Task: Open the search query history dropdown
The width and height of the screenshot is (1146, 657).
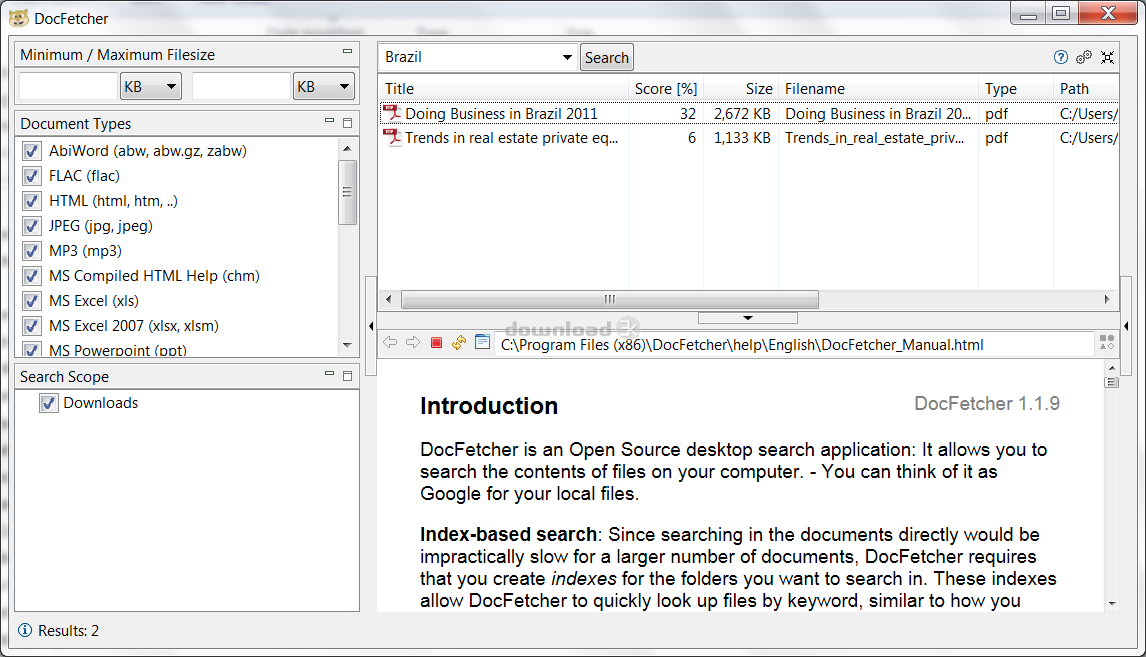Action: tap(567, 58)
